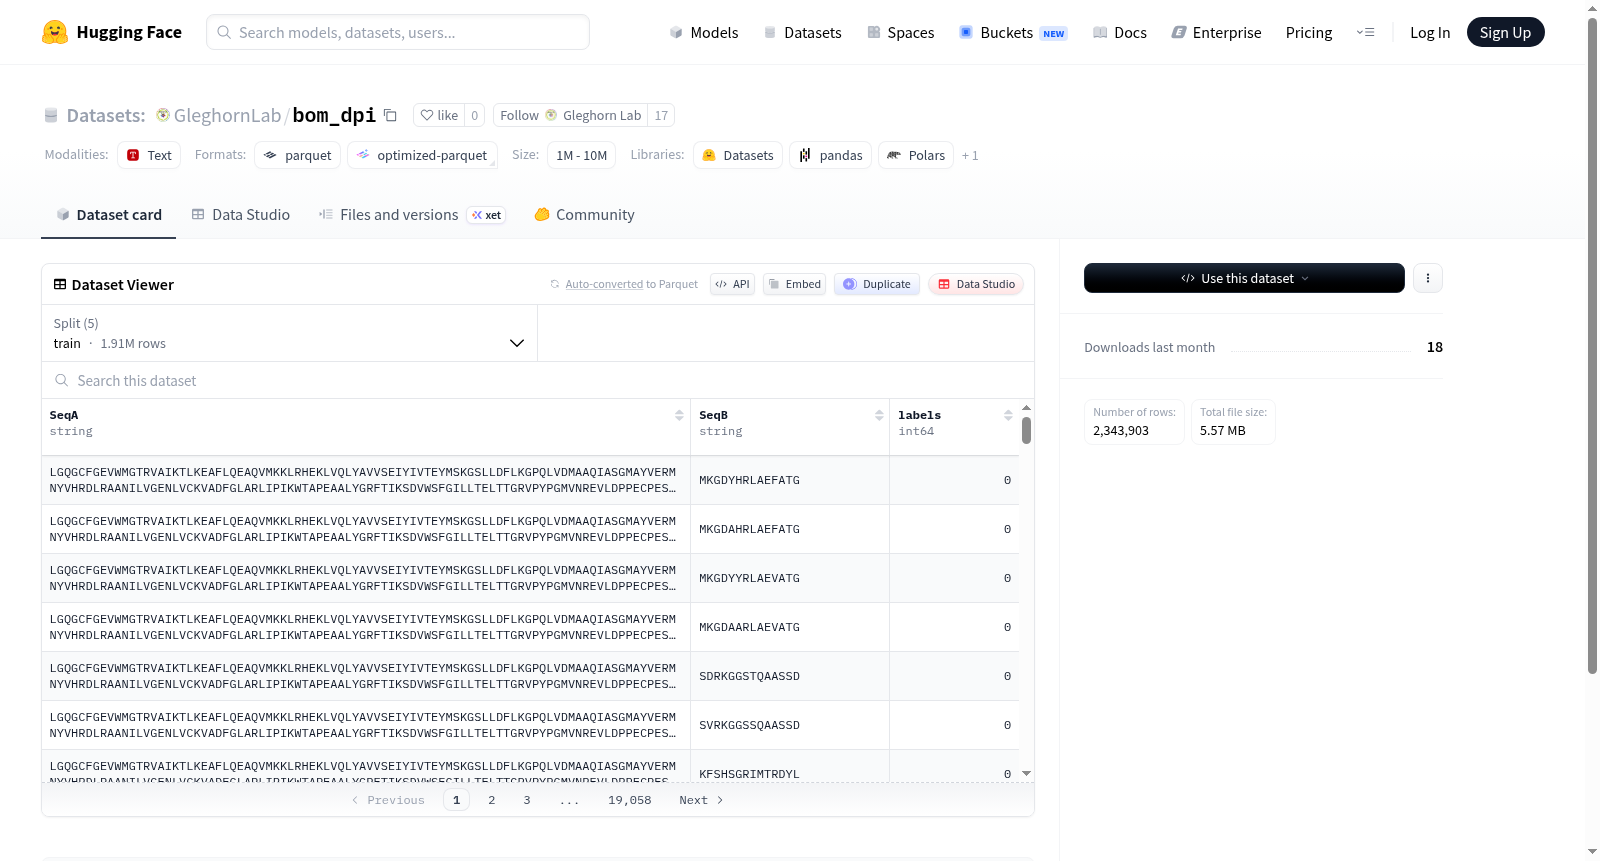
Task: Go to Enterprise
Action: 1217,32
